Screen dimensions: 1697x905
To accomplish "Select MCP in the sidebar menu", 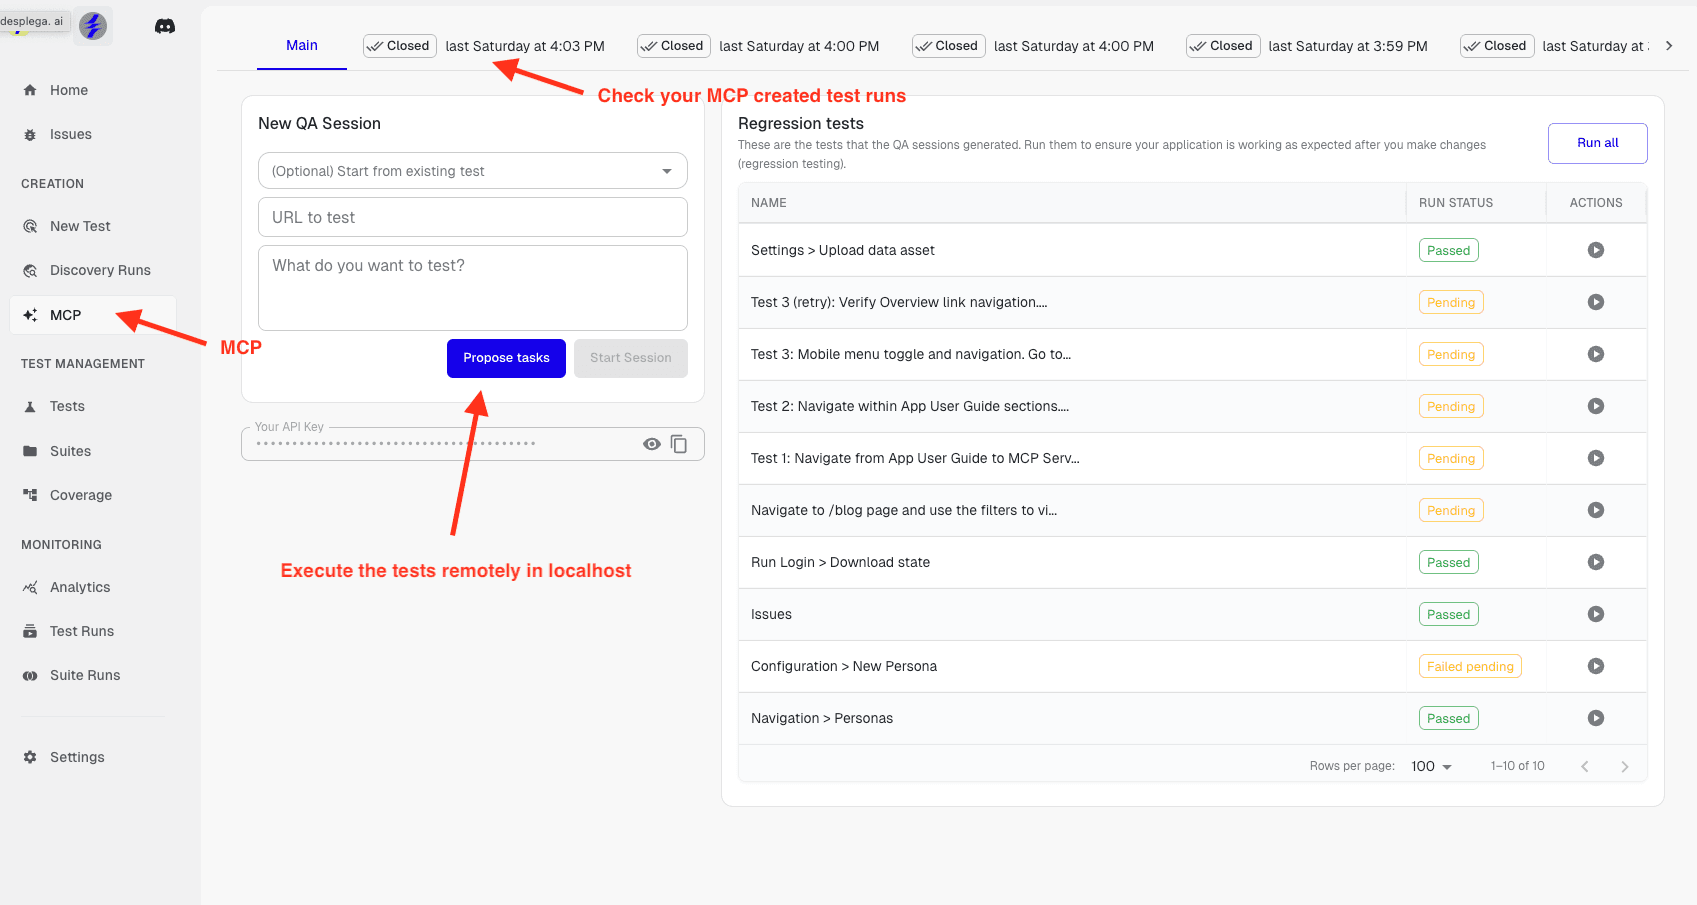I will pyautogui.click(x=66, y=315).
